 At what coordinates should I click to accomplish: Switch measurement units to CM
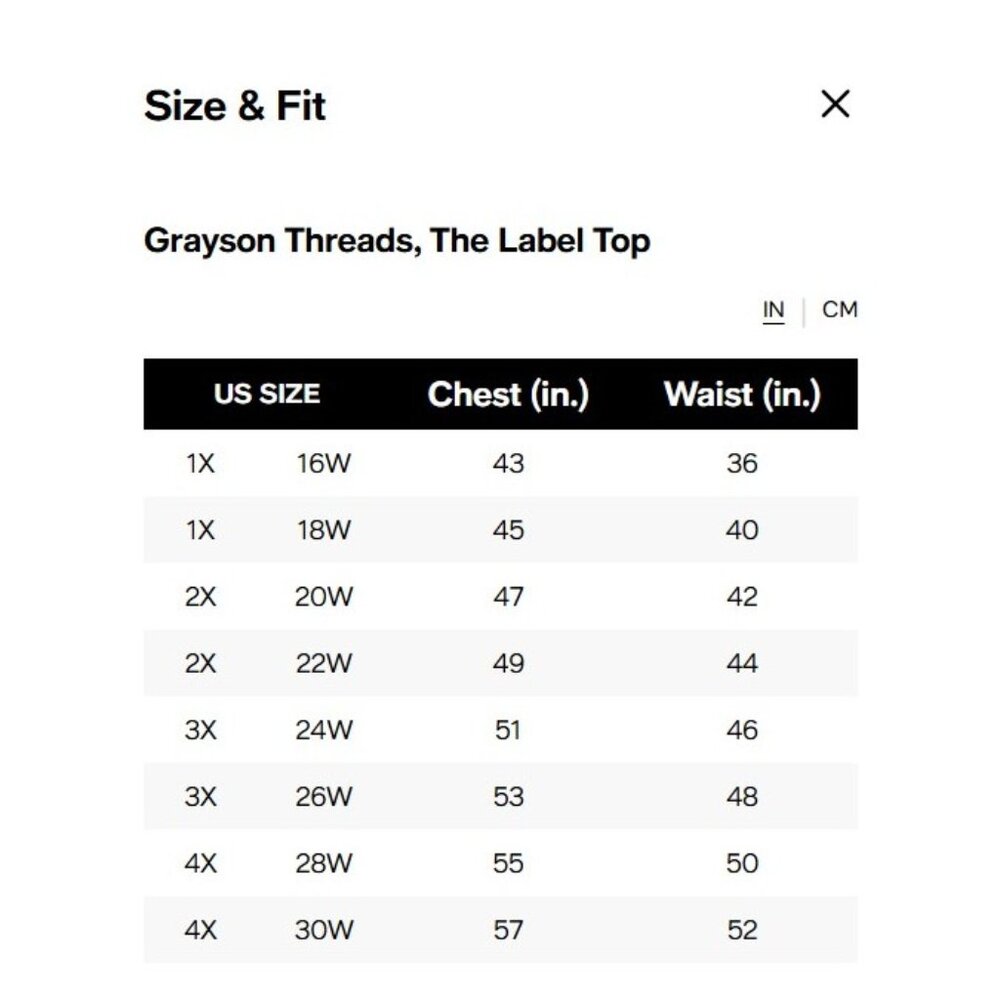(839, 310)
